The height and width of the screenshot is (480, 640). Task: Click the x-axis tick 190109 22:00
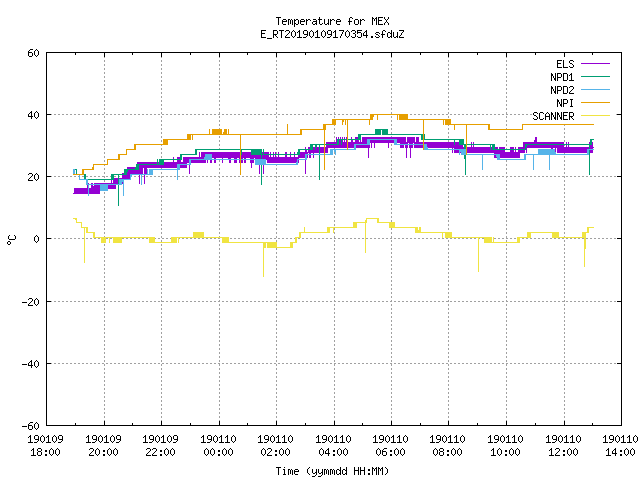coord(161,446)
